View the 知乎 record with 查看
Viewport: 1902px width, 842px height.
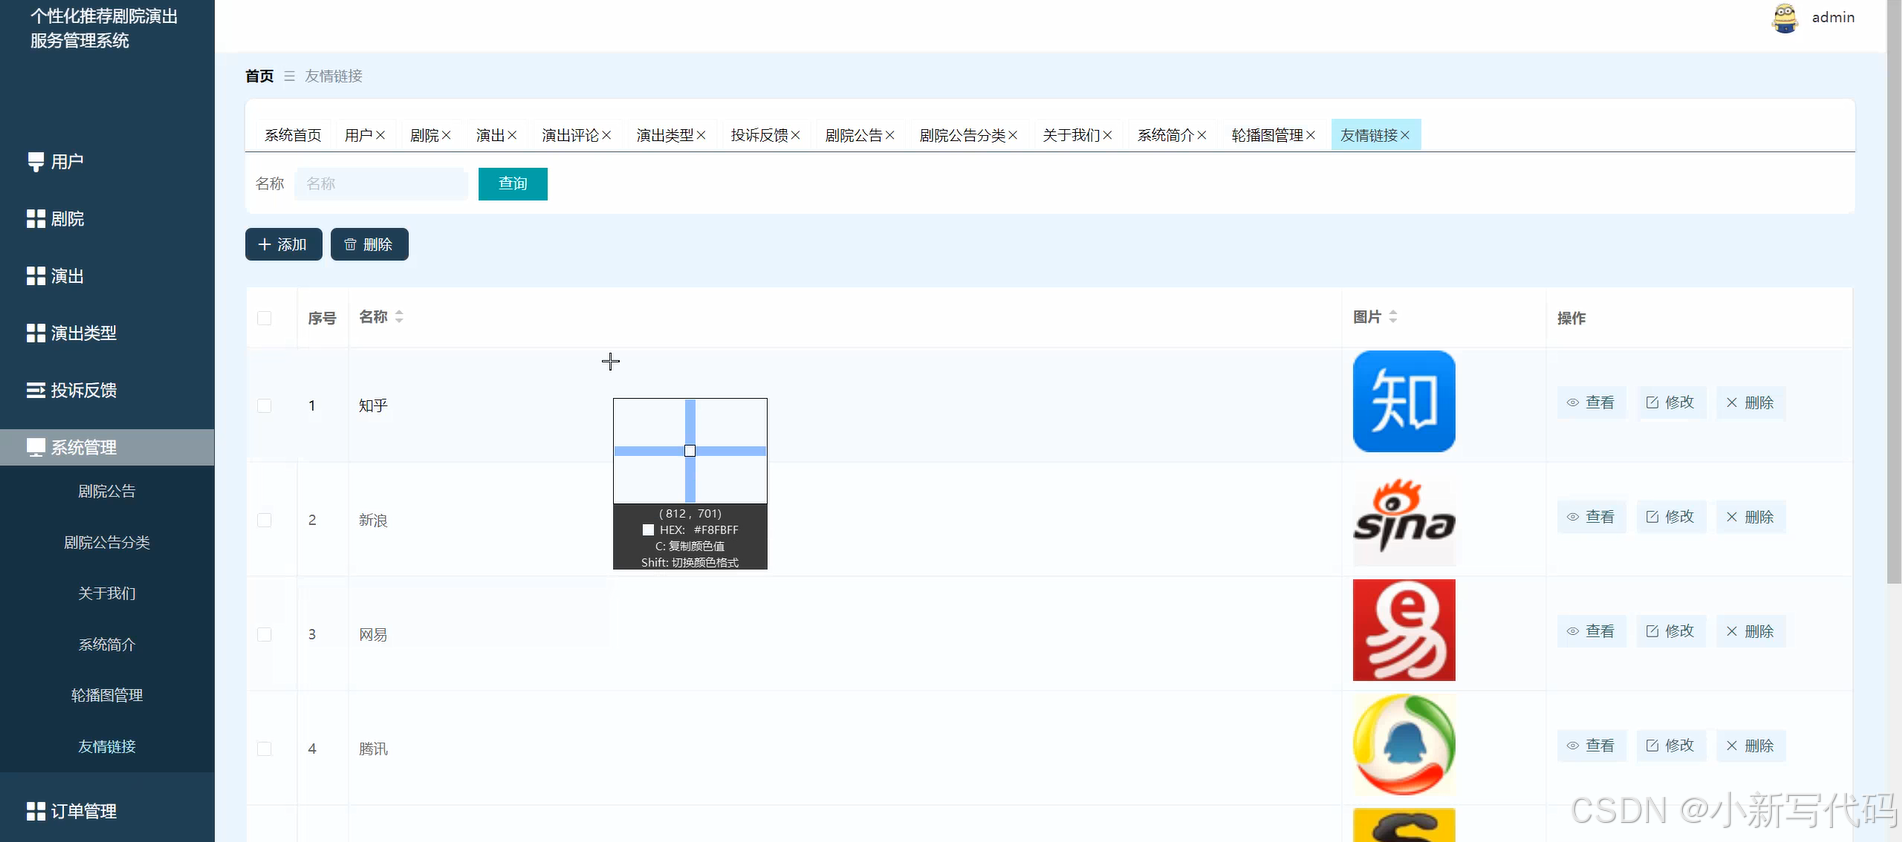click(x=1591, y=402)
